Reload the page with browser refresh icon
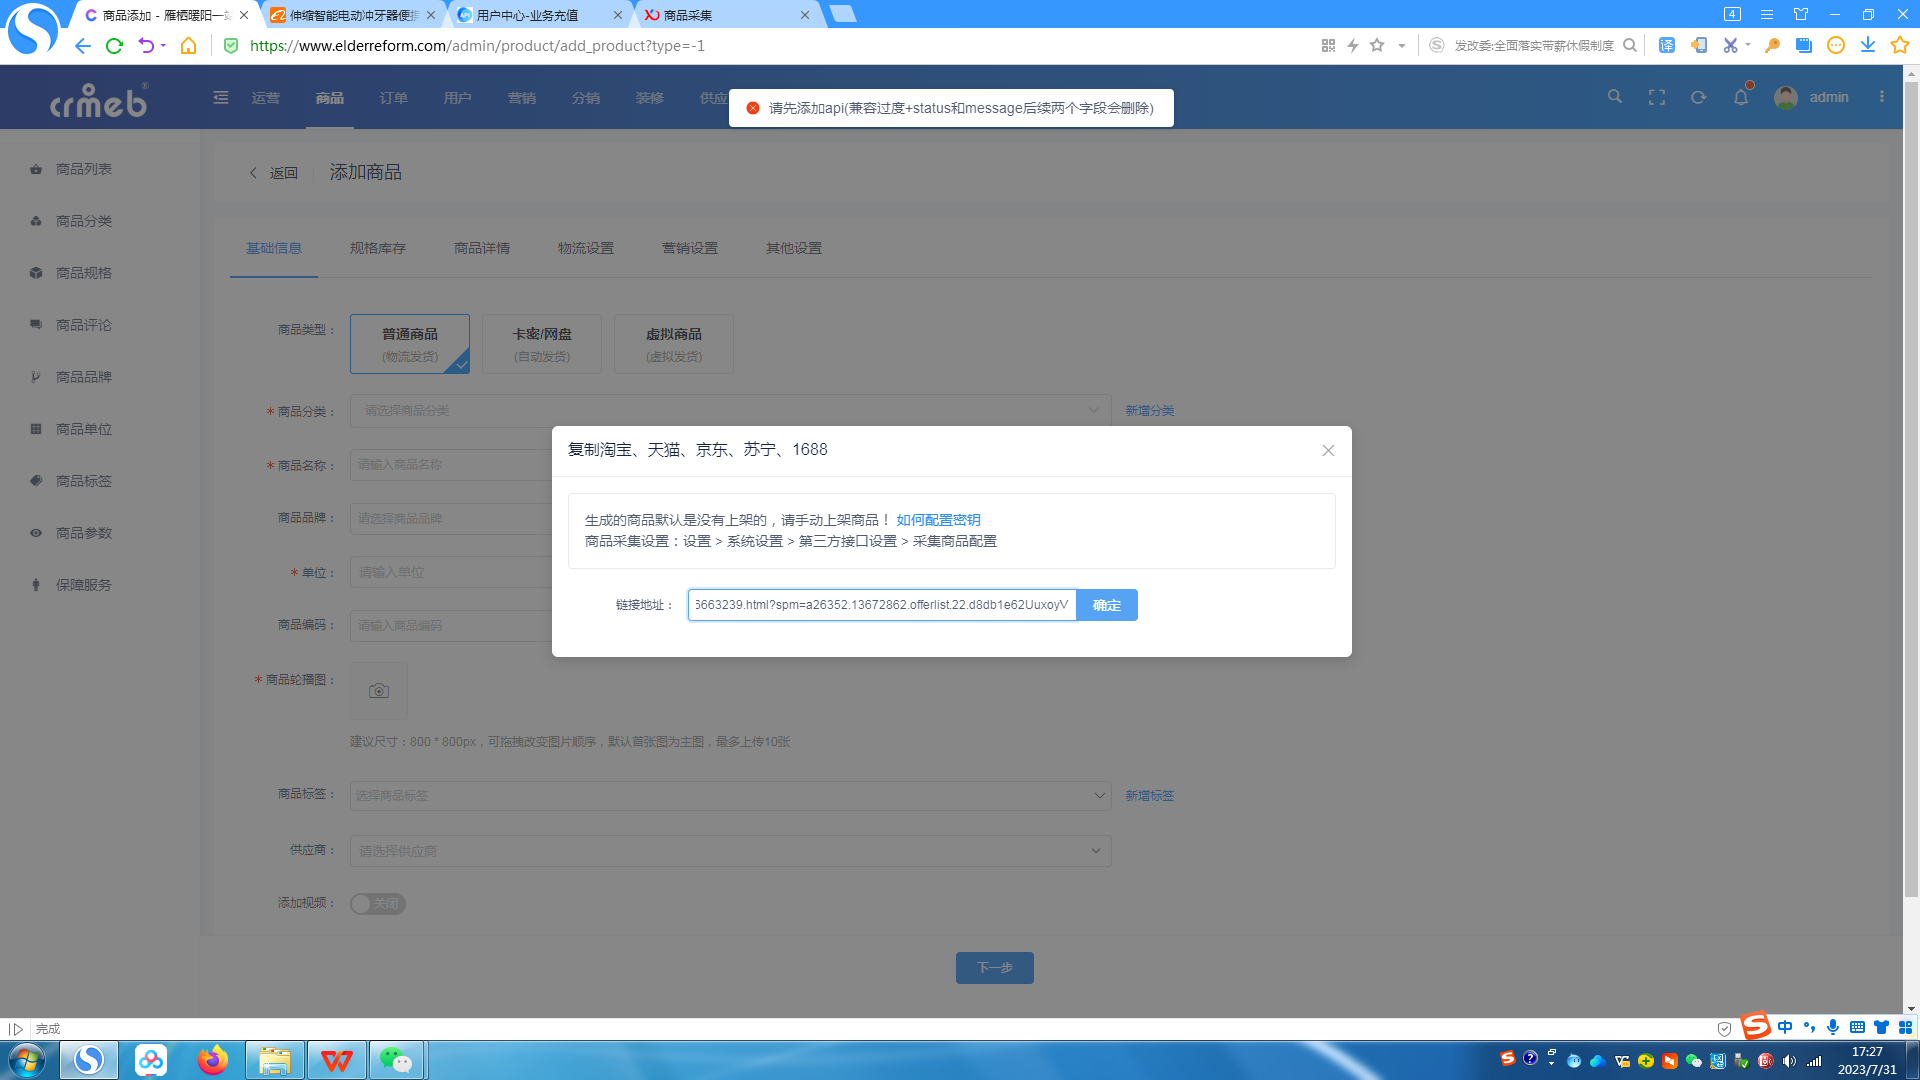Viewport: 1920px width, 1080px height. coord(114,46)
